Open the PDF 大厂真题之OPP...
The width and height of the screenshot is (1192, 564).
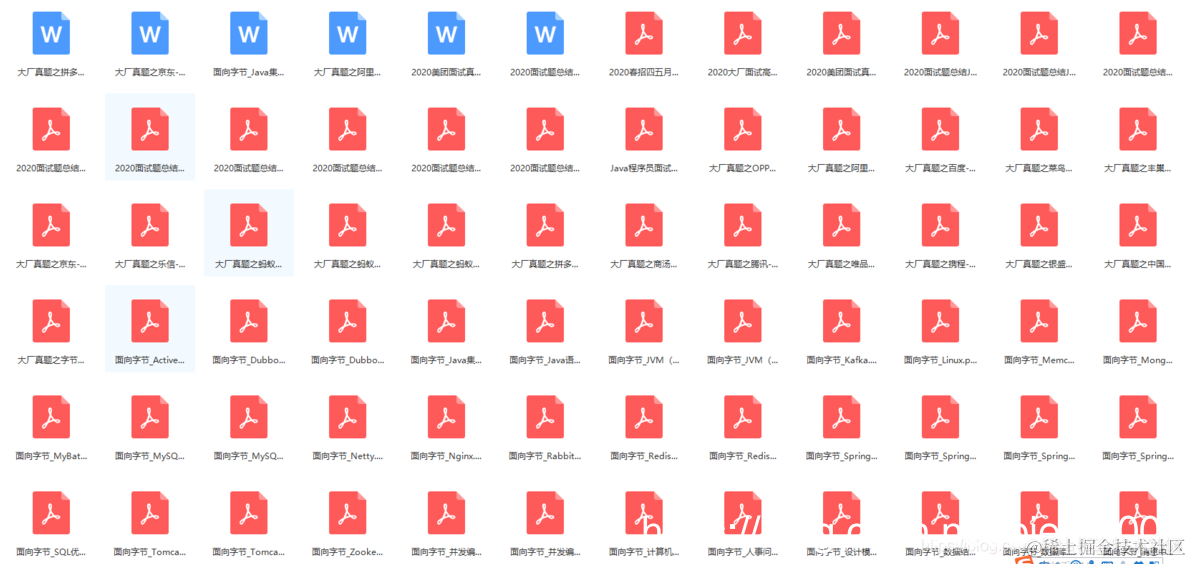[743, 129]
